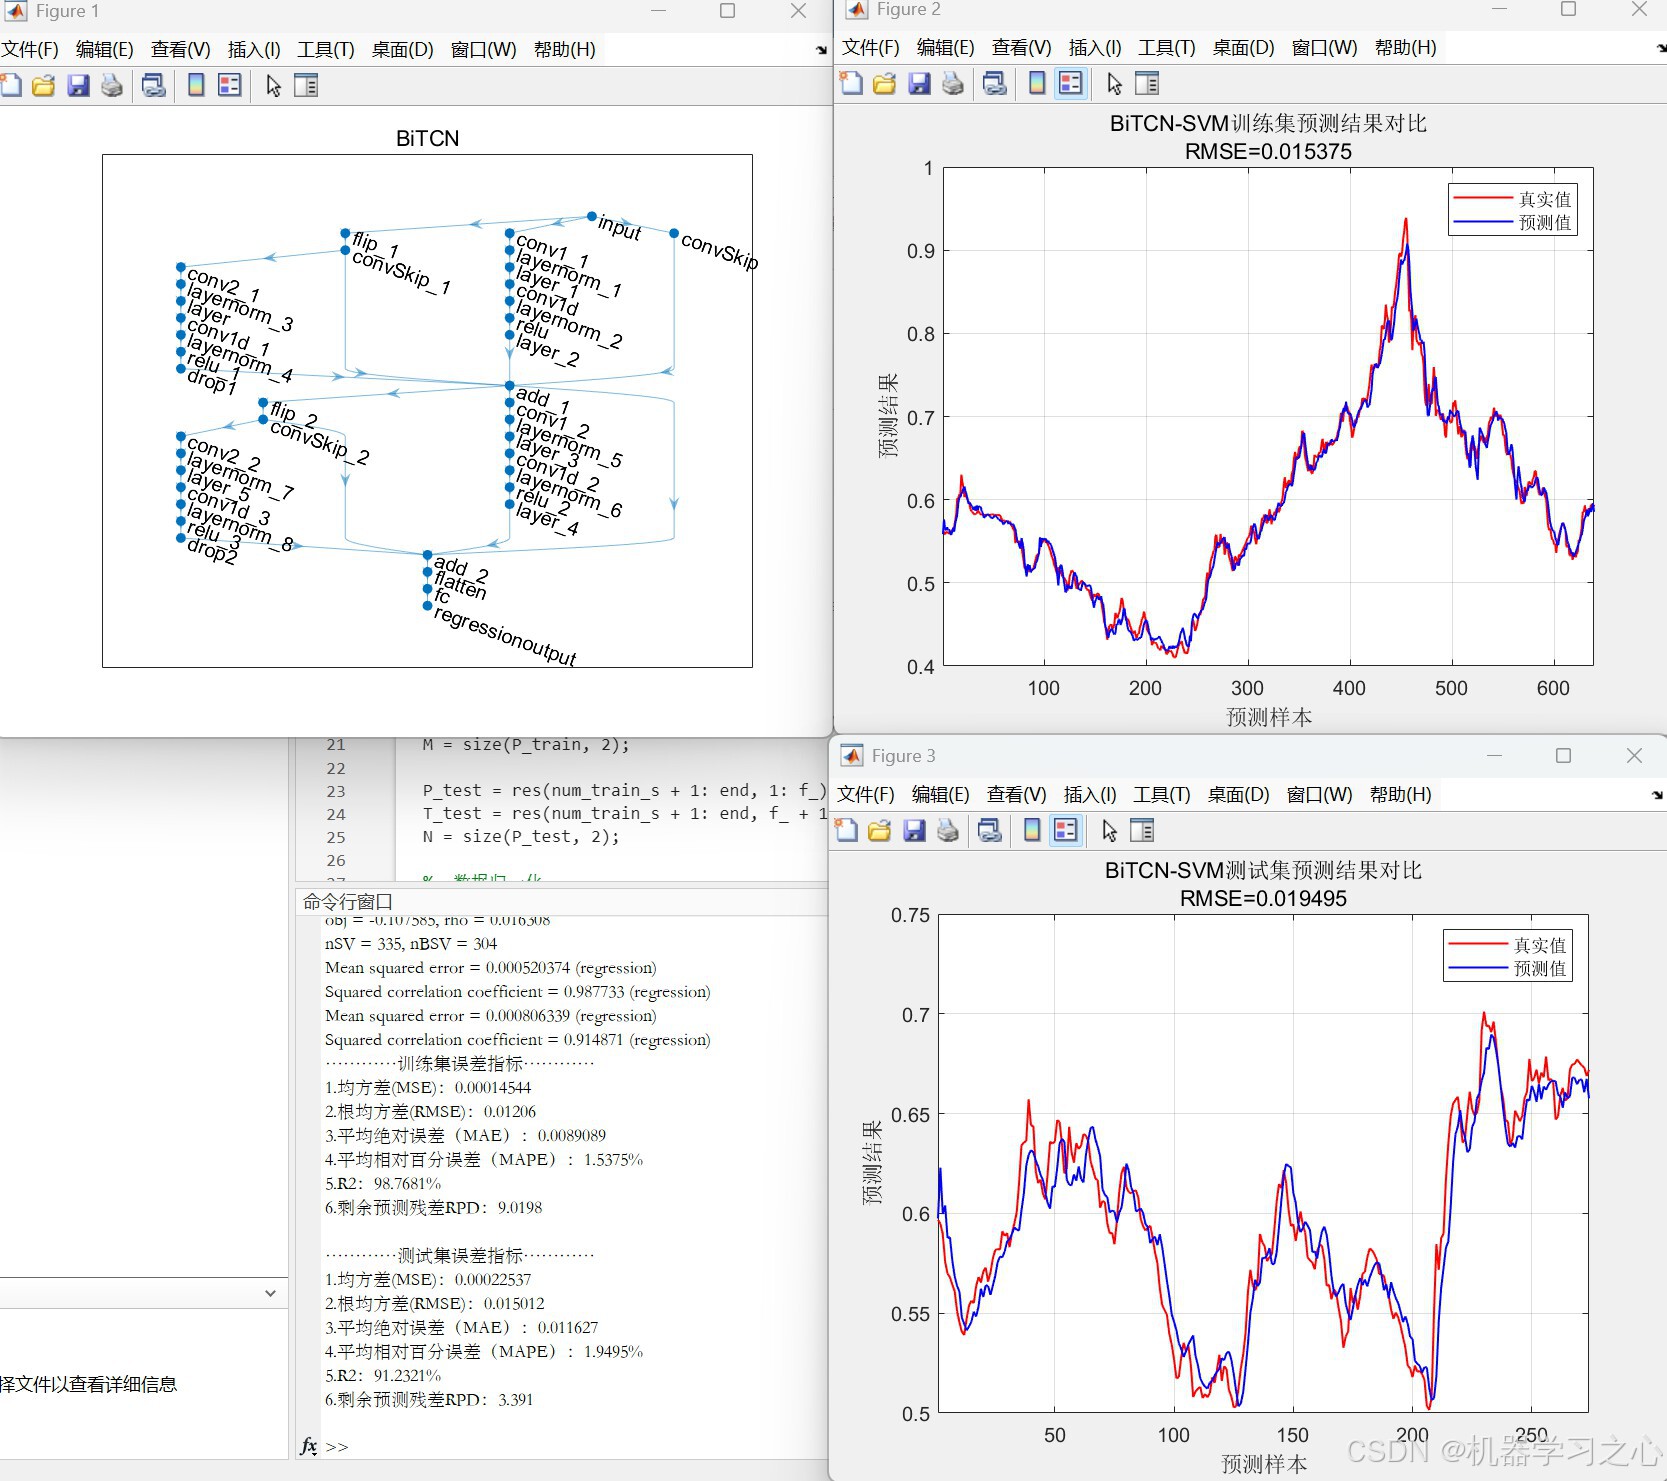Click Link Plot icon in Figure 1 toolbar
The width and height of the screenshot is (1667, 1481).
(154, 86)
